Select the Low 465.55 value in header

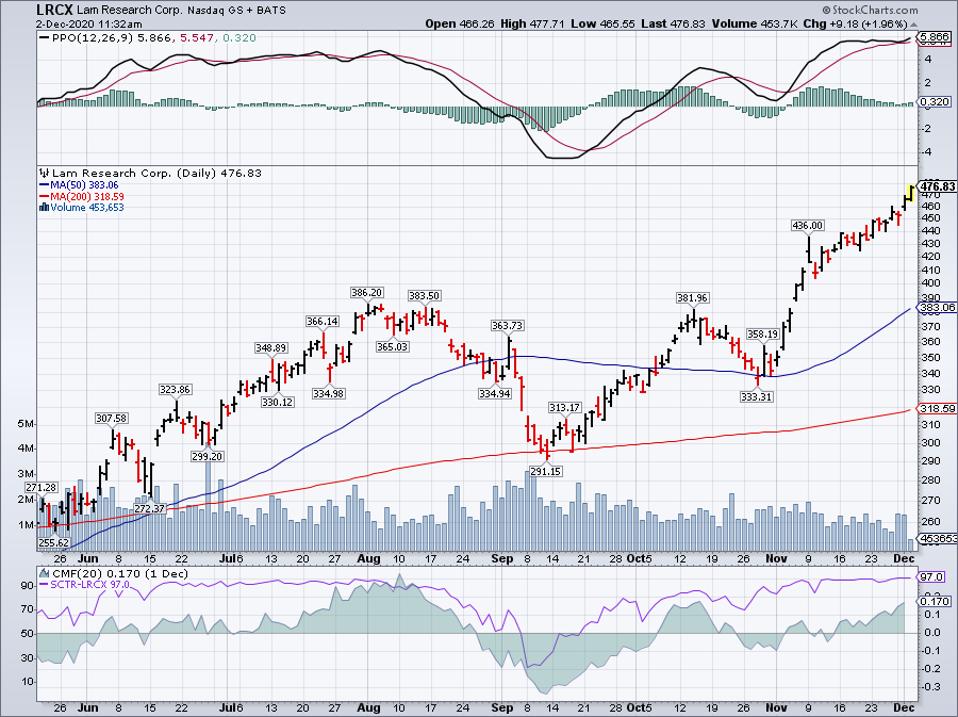tap(603, 24)
